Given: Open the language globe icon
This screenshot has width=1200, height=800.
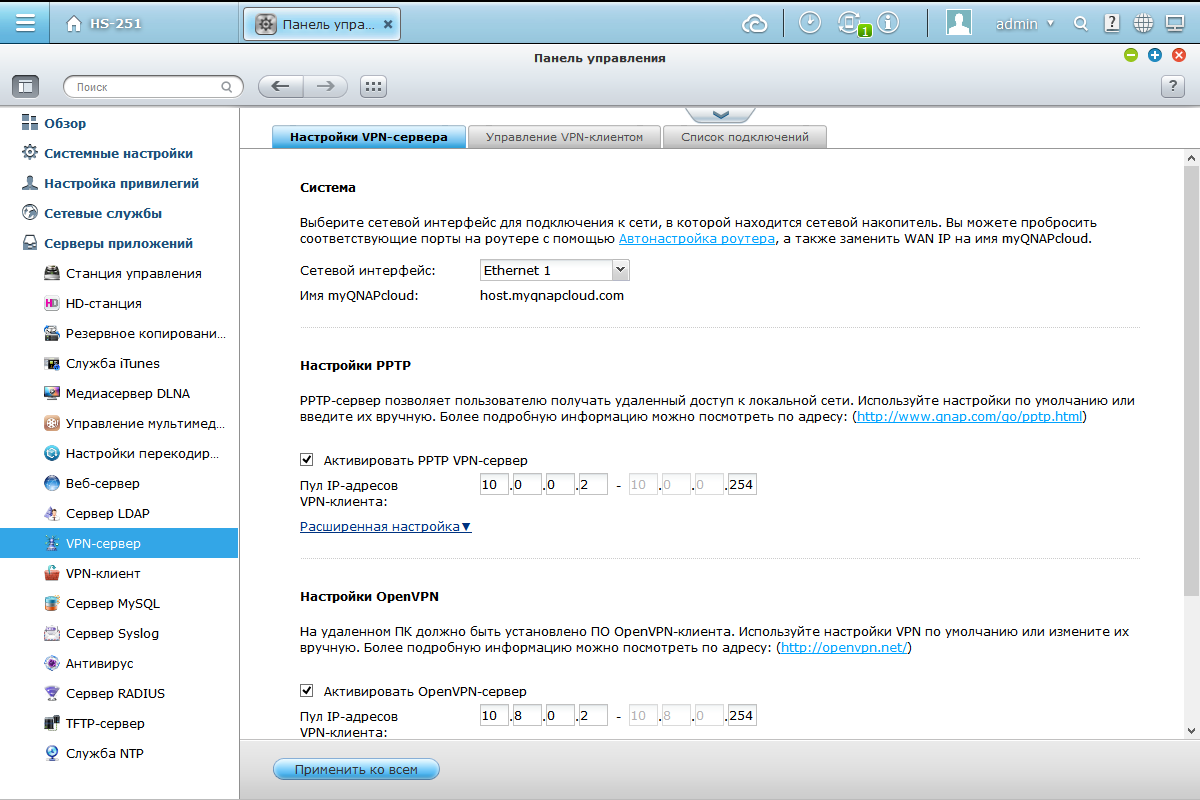Looking at the screenshot, I should [x=1144, y=23].
